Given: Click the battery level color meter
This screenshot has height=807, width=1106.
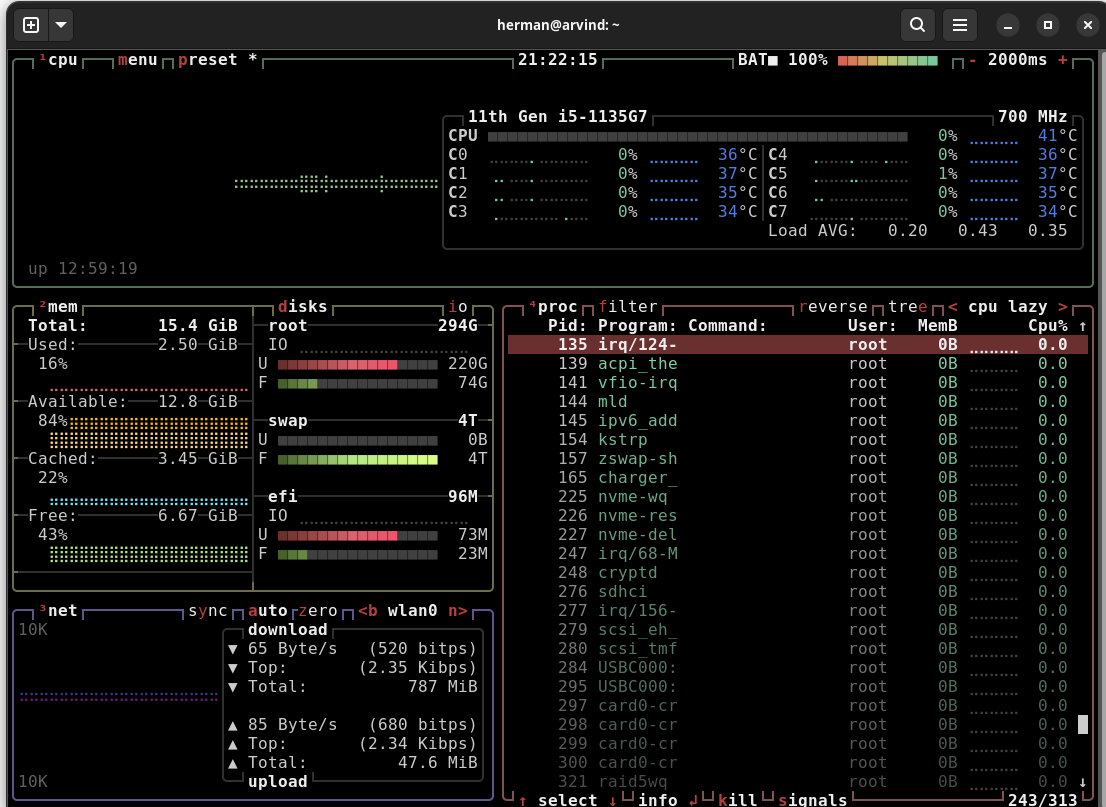Looking at the screenshot, I should (887, 61).
